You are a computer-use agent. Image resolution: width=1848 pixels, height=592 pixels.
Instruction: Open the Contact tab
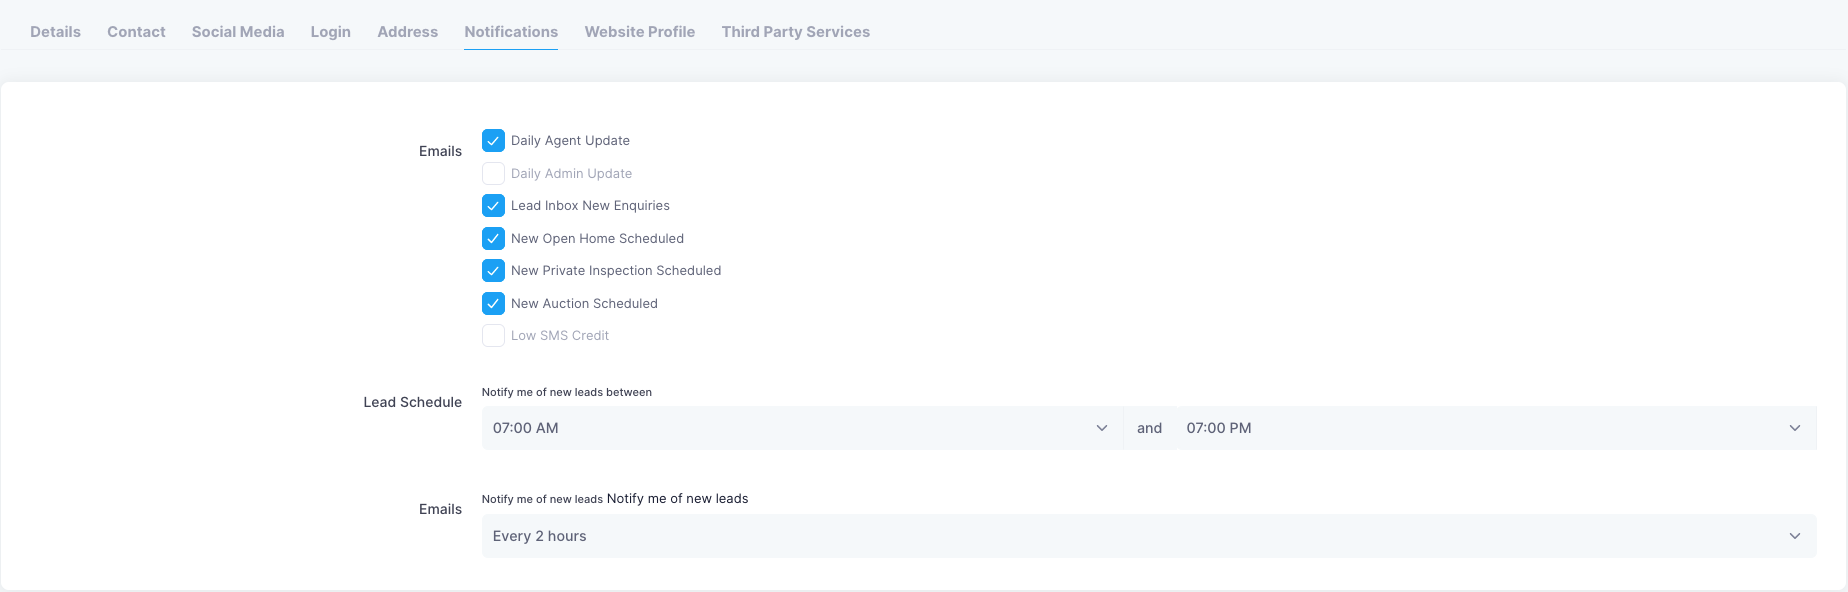136,32
